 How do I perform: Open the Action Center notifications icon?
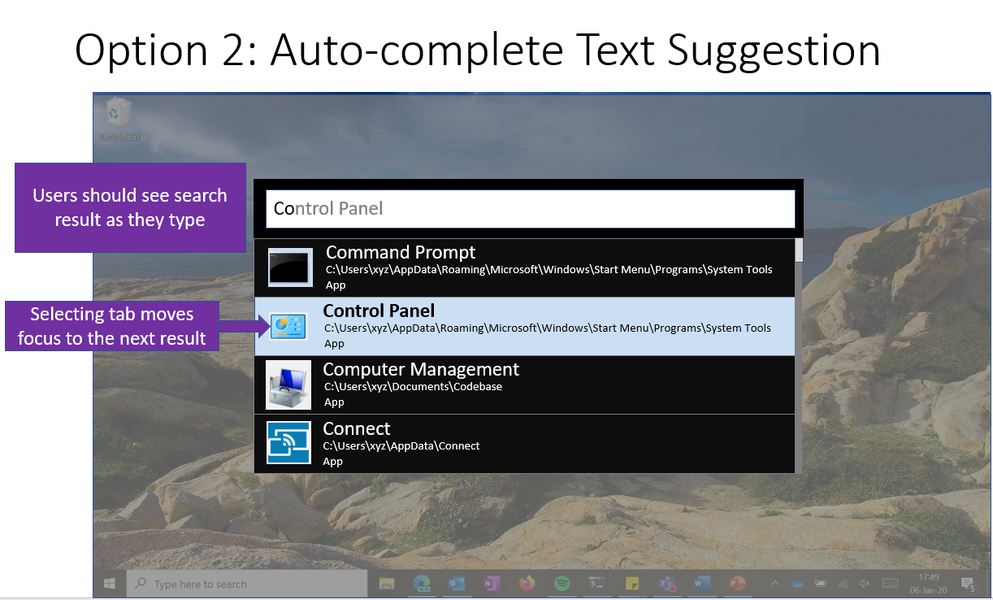967,584
